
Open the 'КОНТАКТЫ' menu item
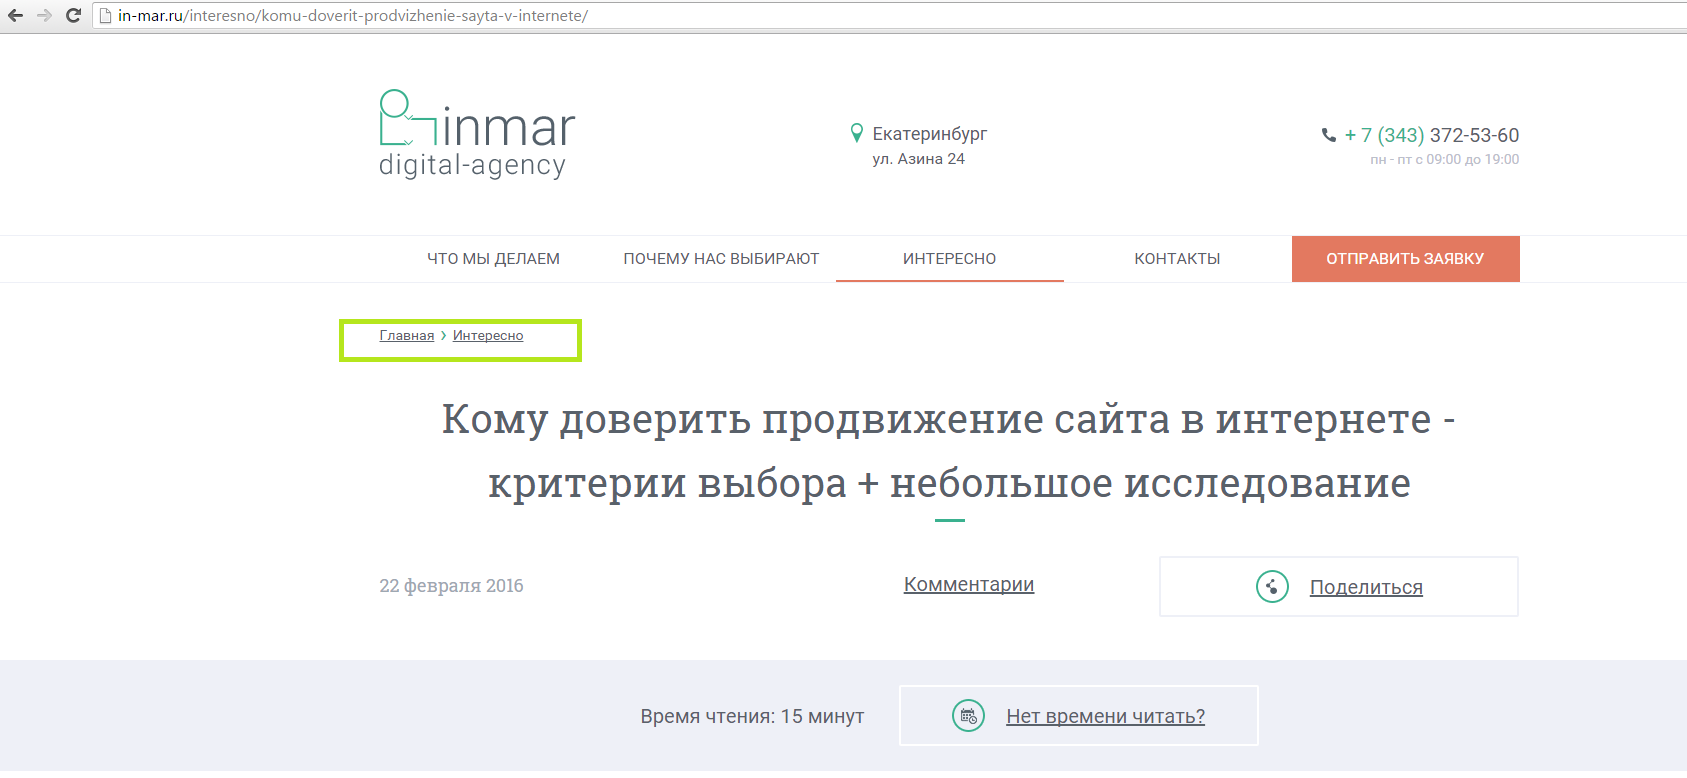click(x=1177, y=259)
